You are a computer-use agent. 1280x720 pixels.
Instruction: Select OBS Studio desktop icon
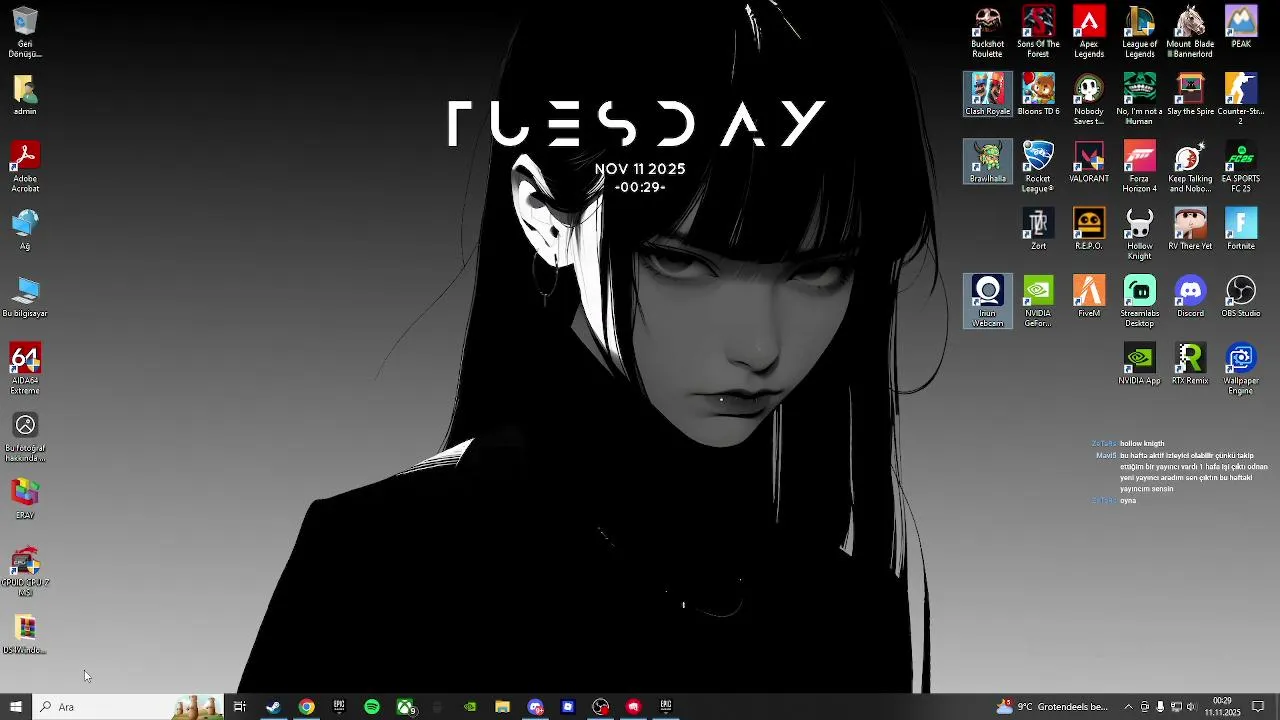[1241, 295]
